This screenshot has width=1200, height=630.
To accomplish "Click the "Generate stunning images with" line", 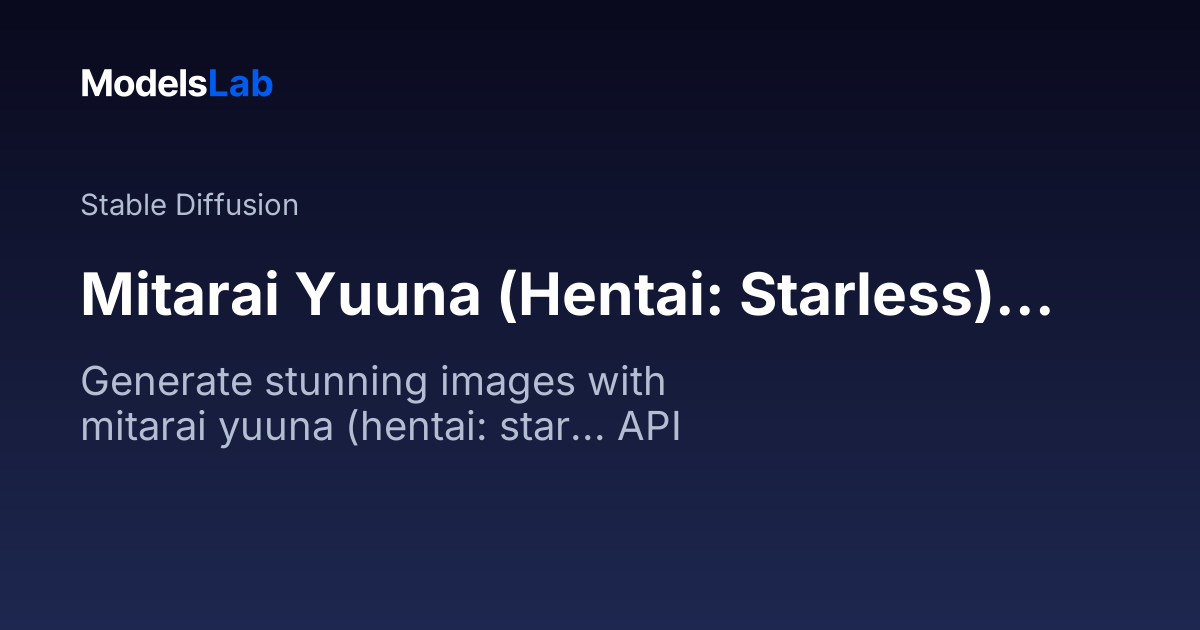I will click(x=373, y=382).
